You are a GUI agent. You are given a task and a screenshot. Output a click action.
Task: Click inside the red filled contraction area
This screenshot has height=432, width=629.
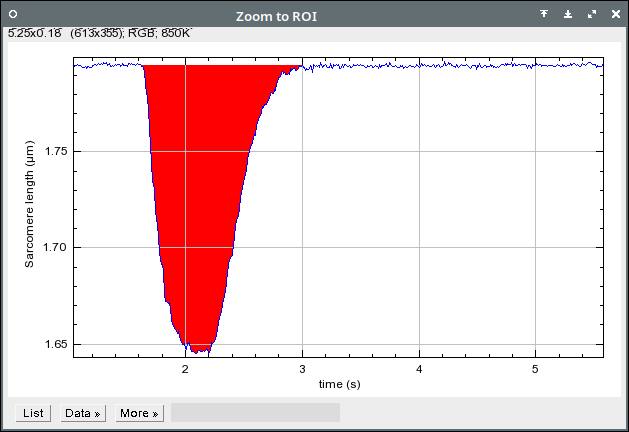(x=200, y=200)
